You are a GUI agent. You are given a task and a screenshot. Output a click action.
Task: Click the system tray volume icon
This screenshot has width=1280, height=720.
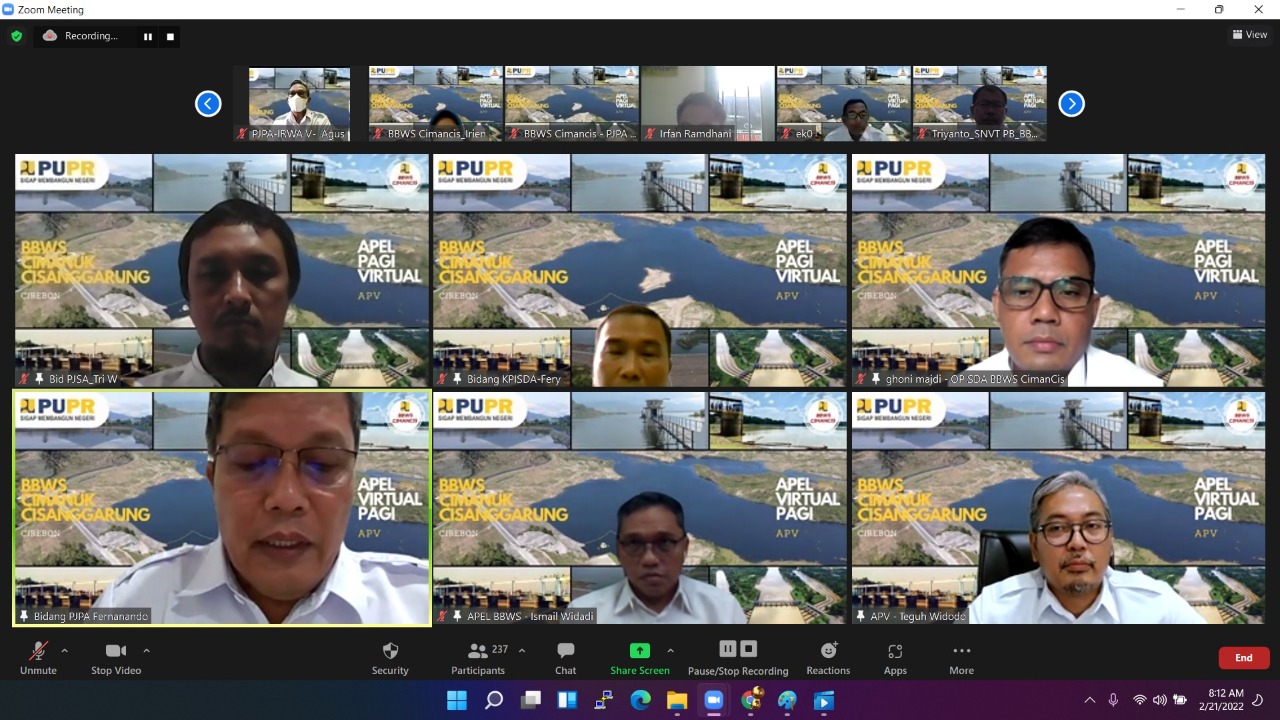(1159, 700)
